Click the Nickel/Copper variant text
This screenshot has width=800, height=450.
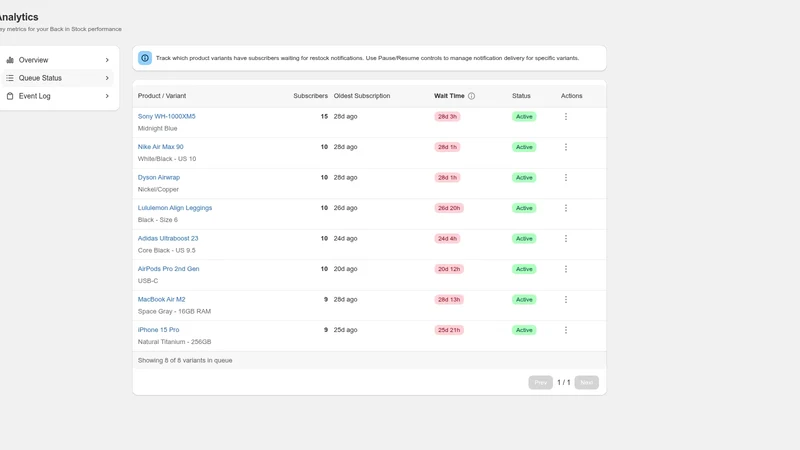[x=158, y=189]
